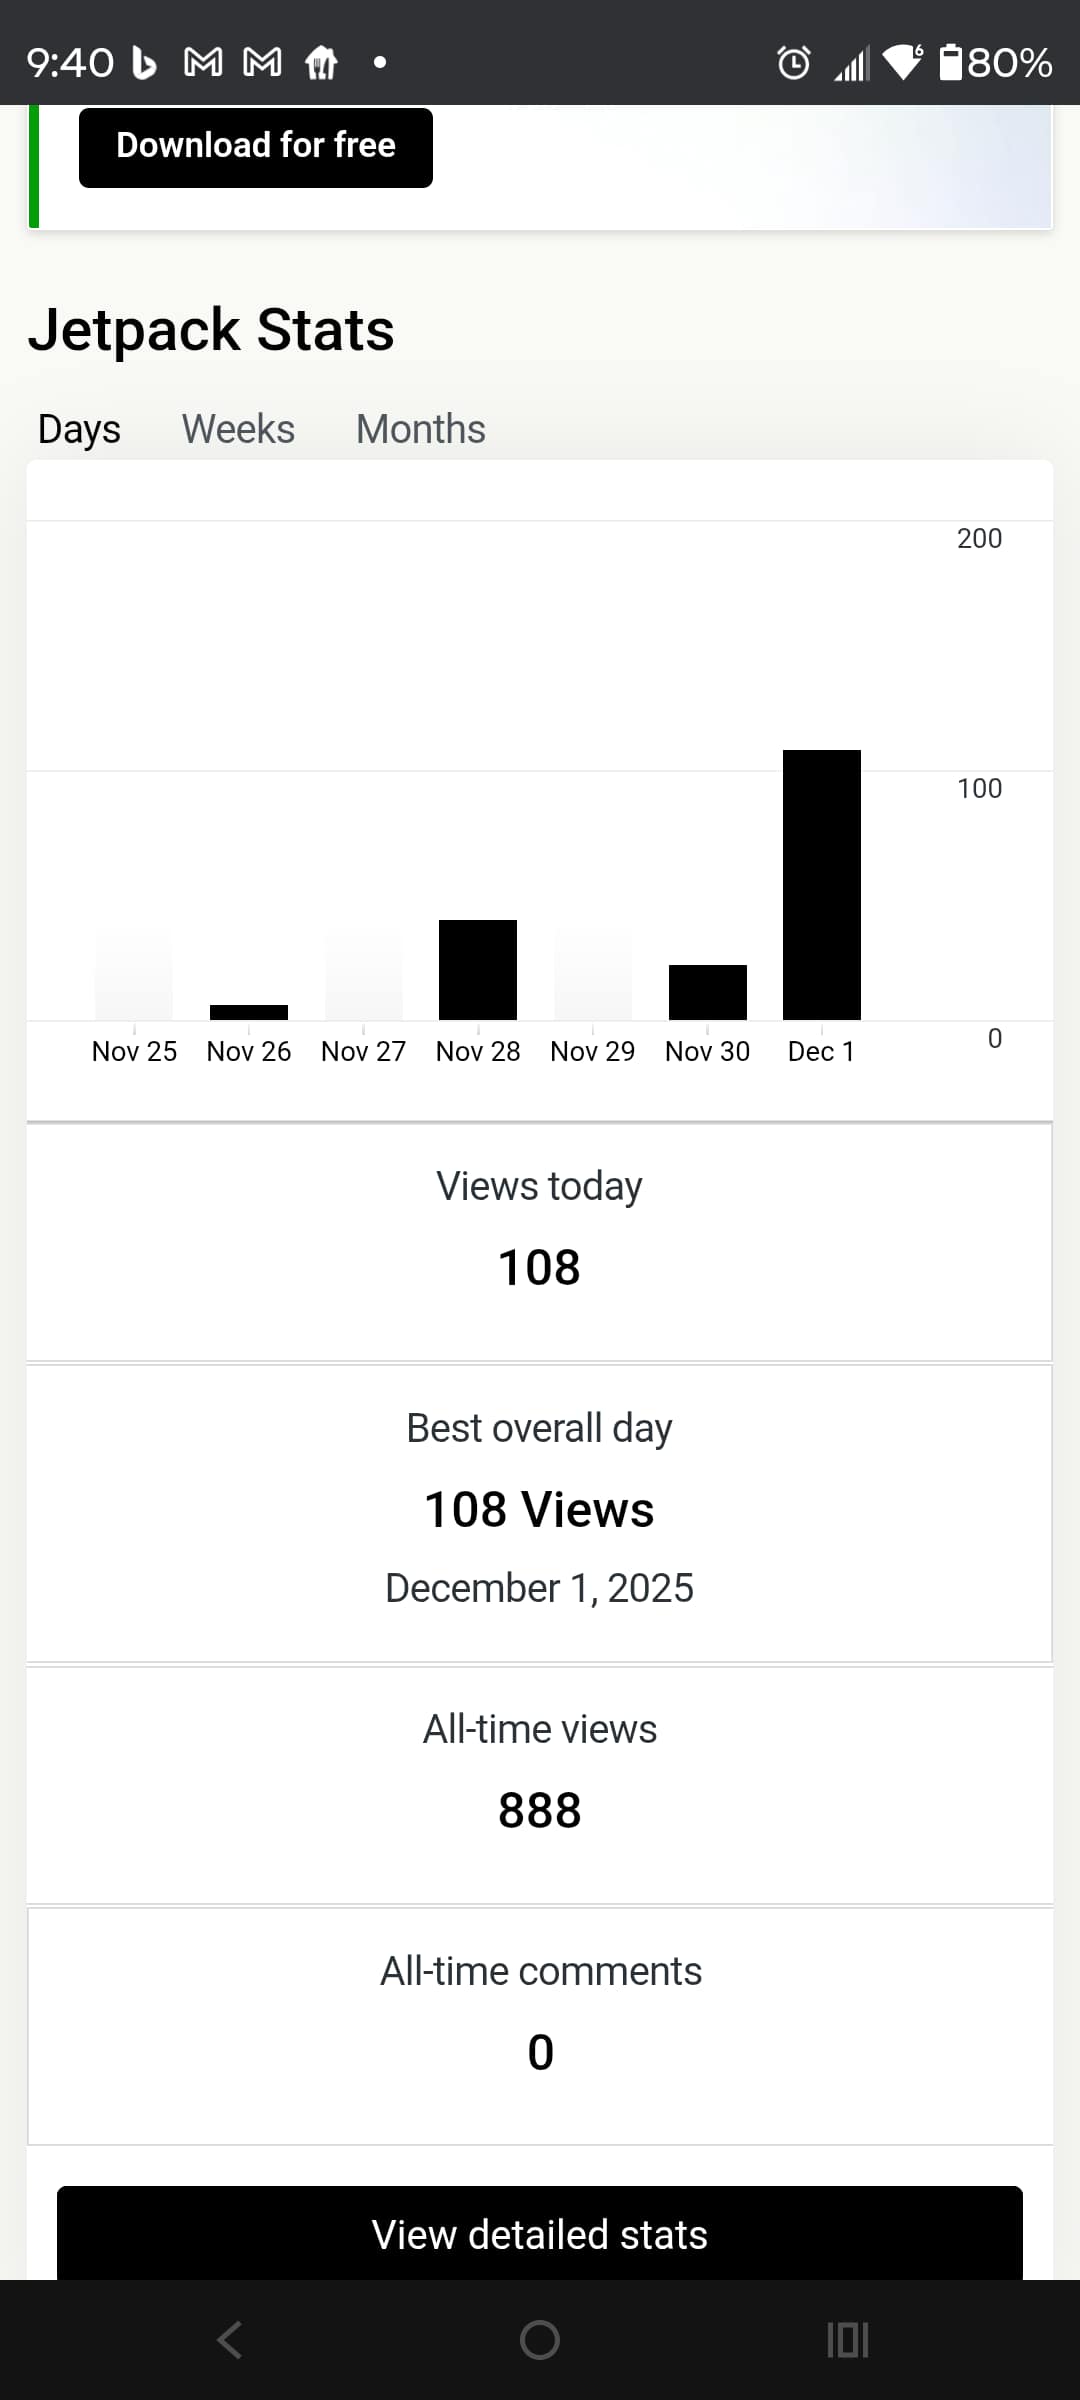Tap the notification dot in the status bar
Image resolution: width=1080 pixels, height=2400 pixels.
pos(379,63)
